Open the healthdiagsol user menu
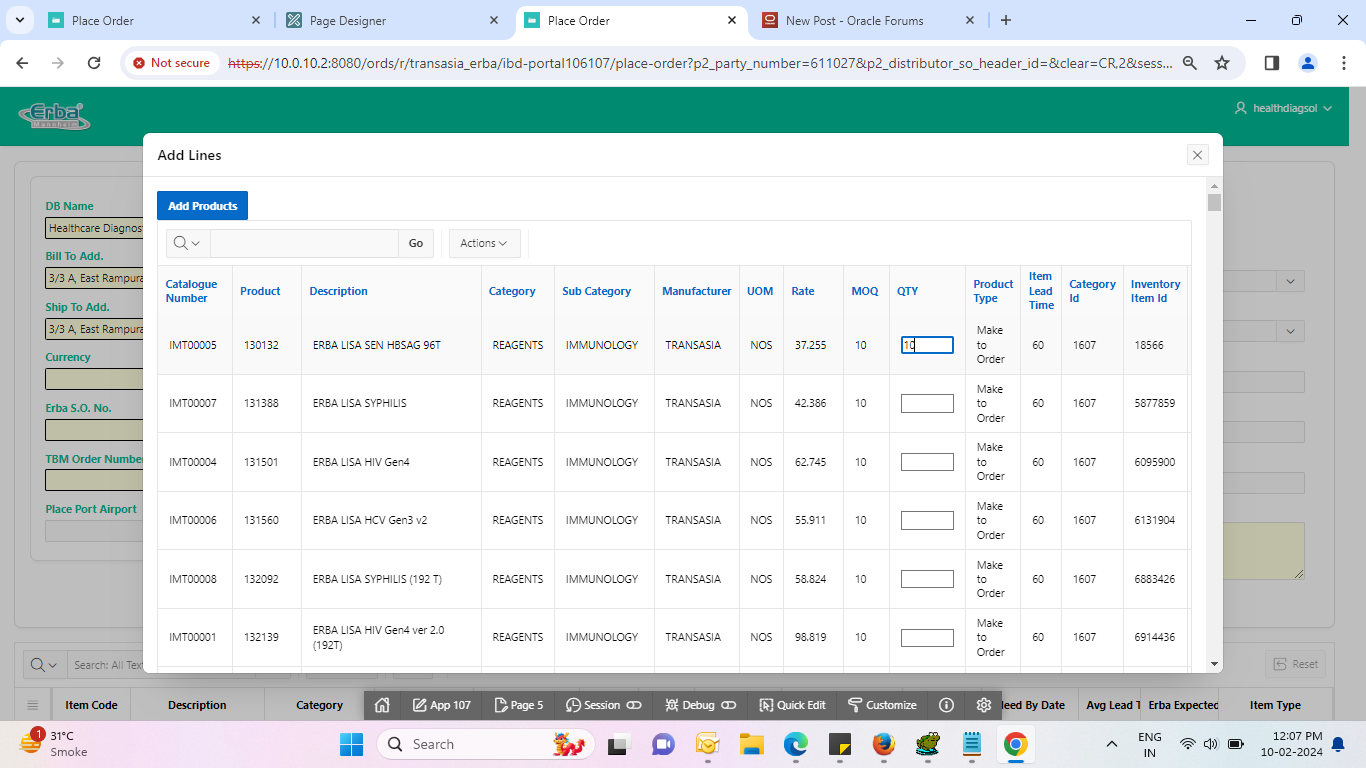This screenshot has width=1366, height=768. pyautogui.click(x=1283, y=108)
